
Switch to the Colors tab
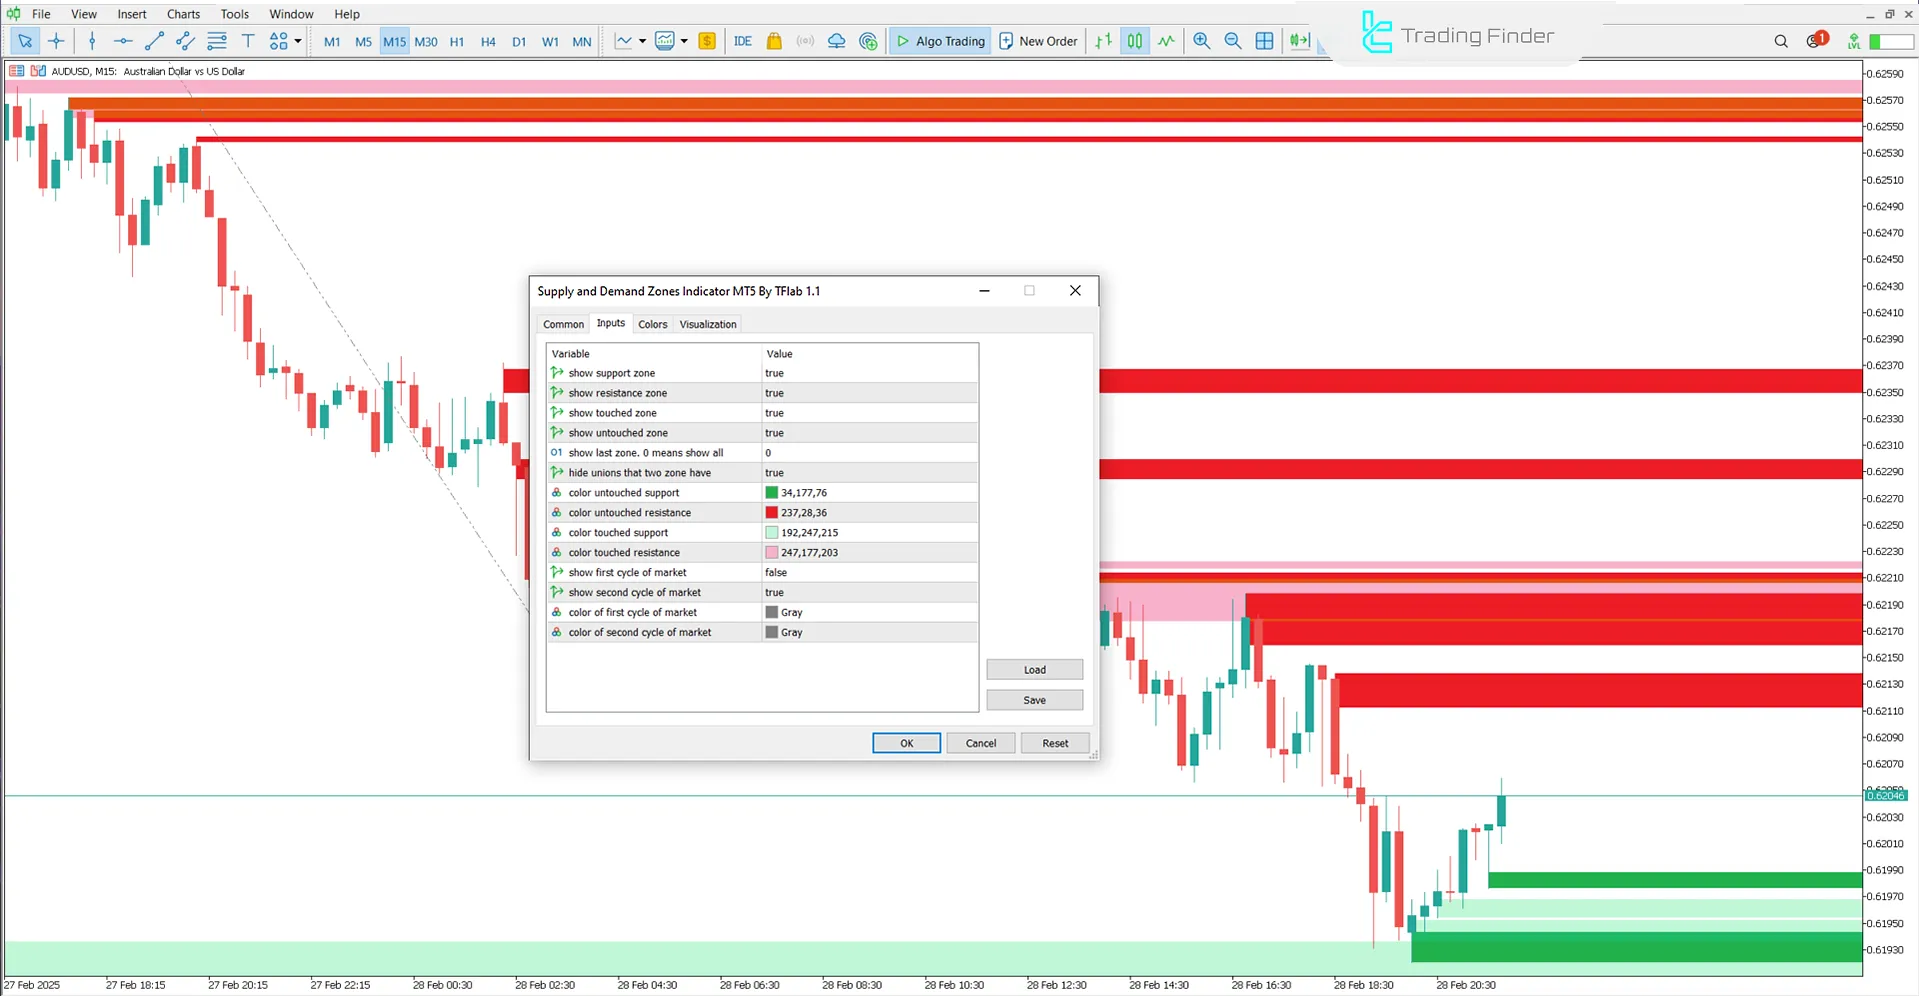click(x=652, y=324)
